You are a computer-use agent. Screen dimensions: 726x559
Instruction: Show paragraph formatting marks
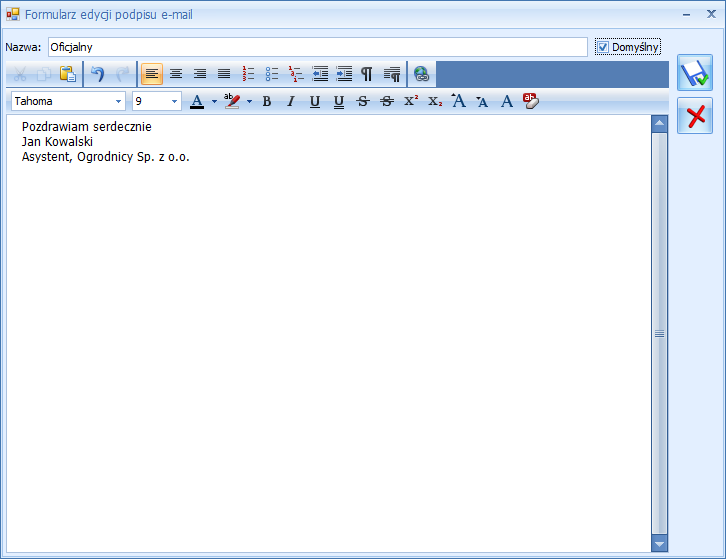(x=367, y=74)
